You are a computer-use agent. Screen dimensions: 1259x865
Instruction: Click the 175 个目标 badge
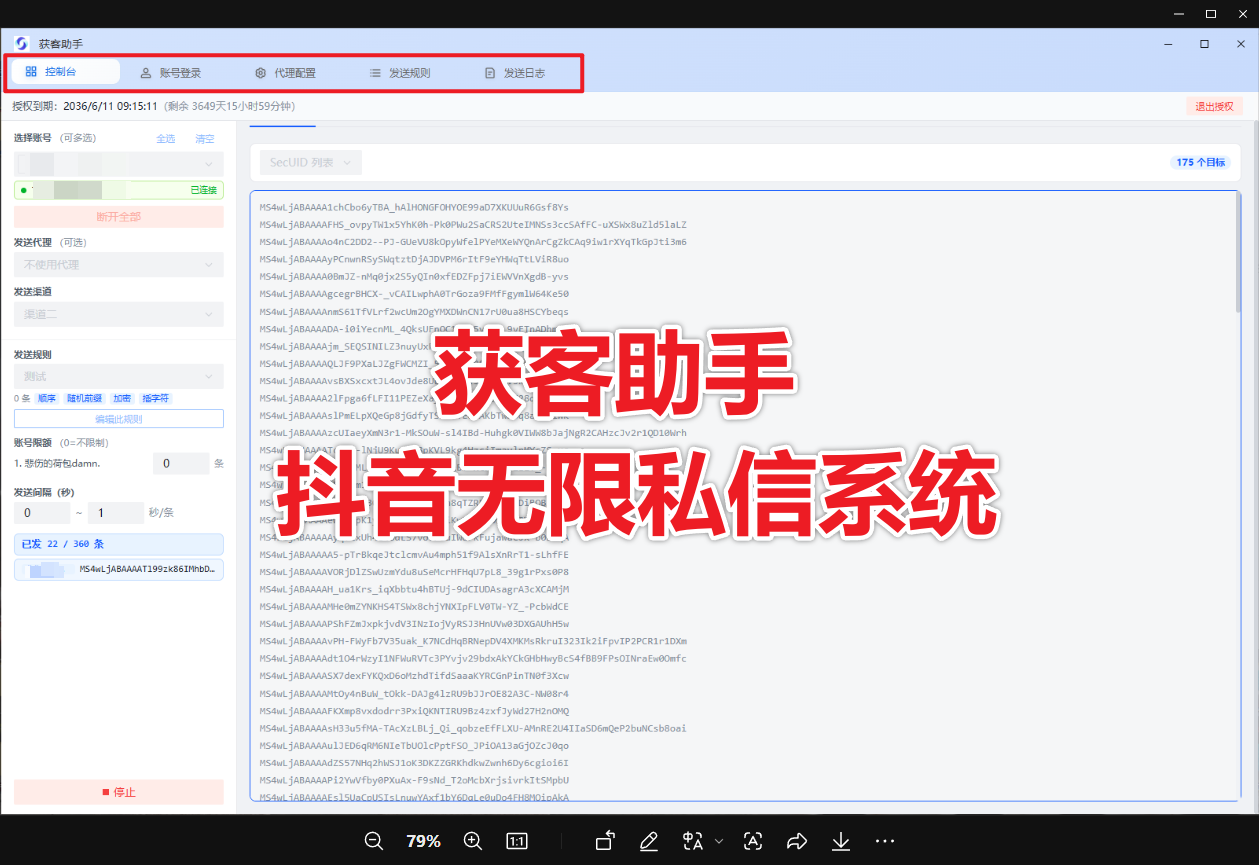pos(1200,162)
